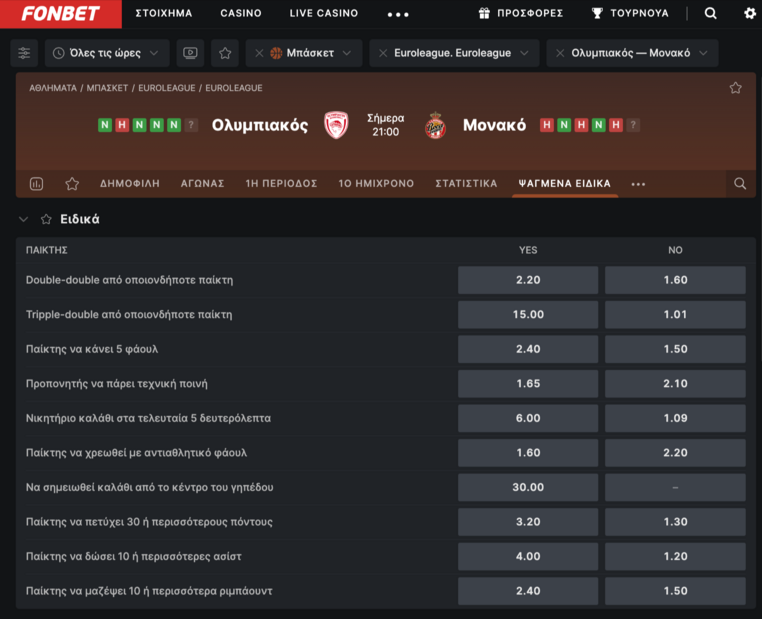Remove the Ολυμπιακός — Μονακό filter X
The height and width of the screenshot is (619, 762).
(560, 53)
